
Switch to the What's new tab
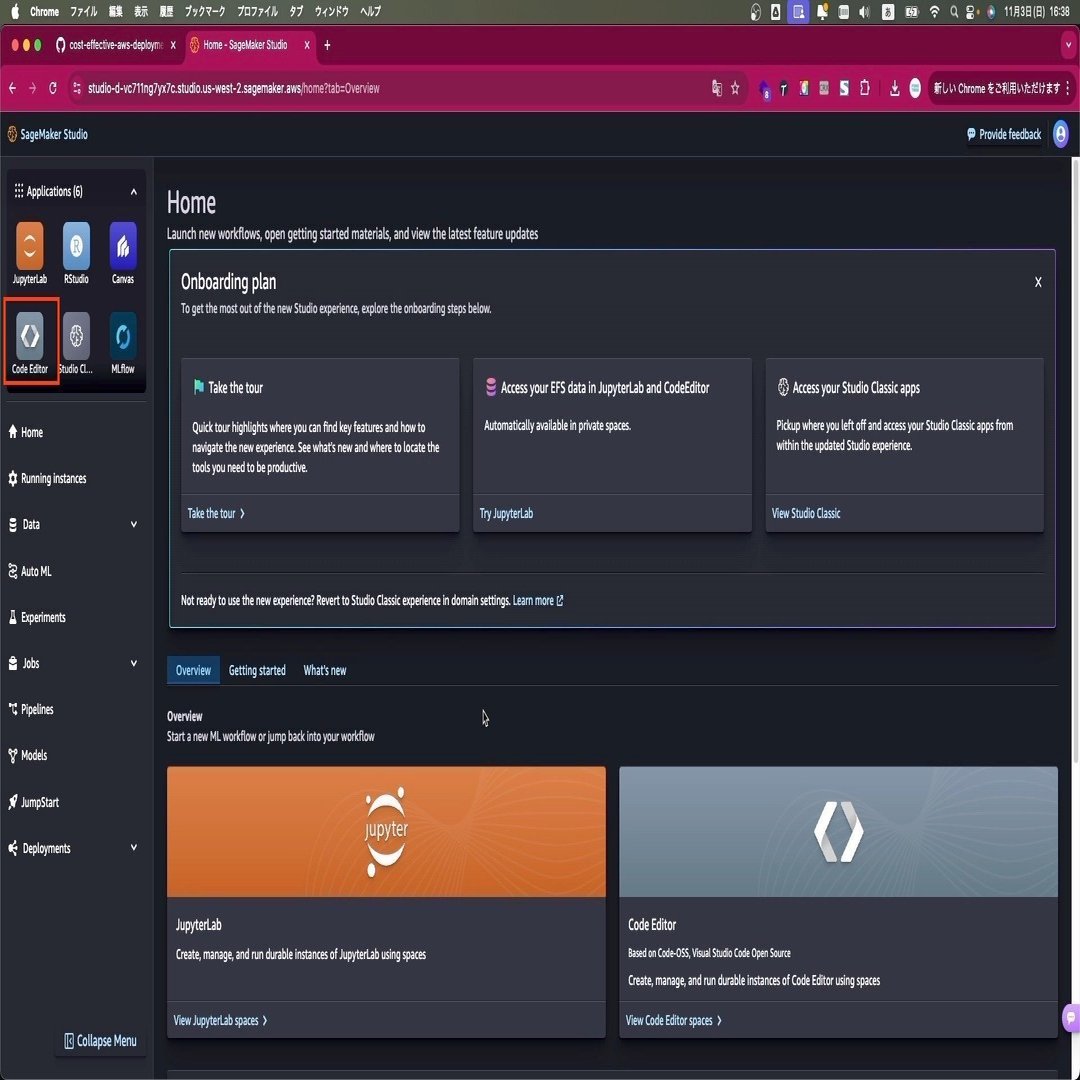(324, 670)
